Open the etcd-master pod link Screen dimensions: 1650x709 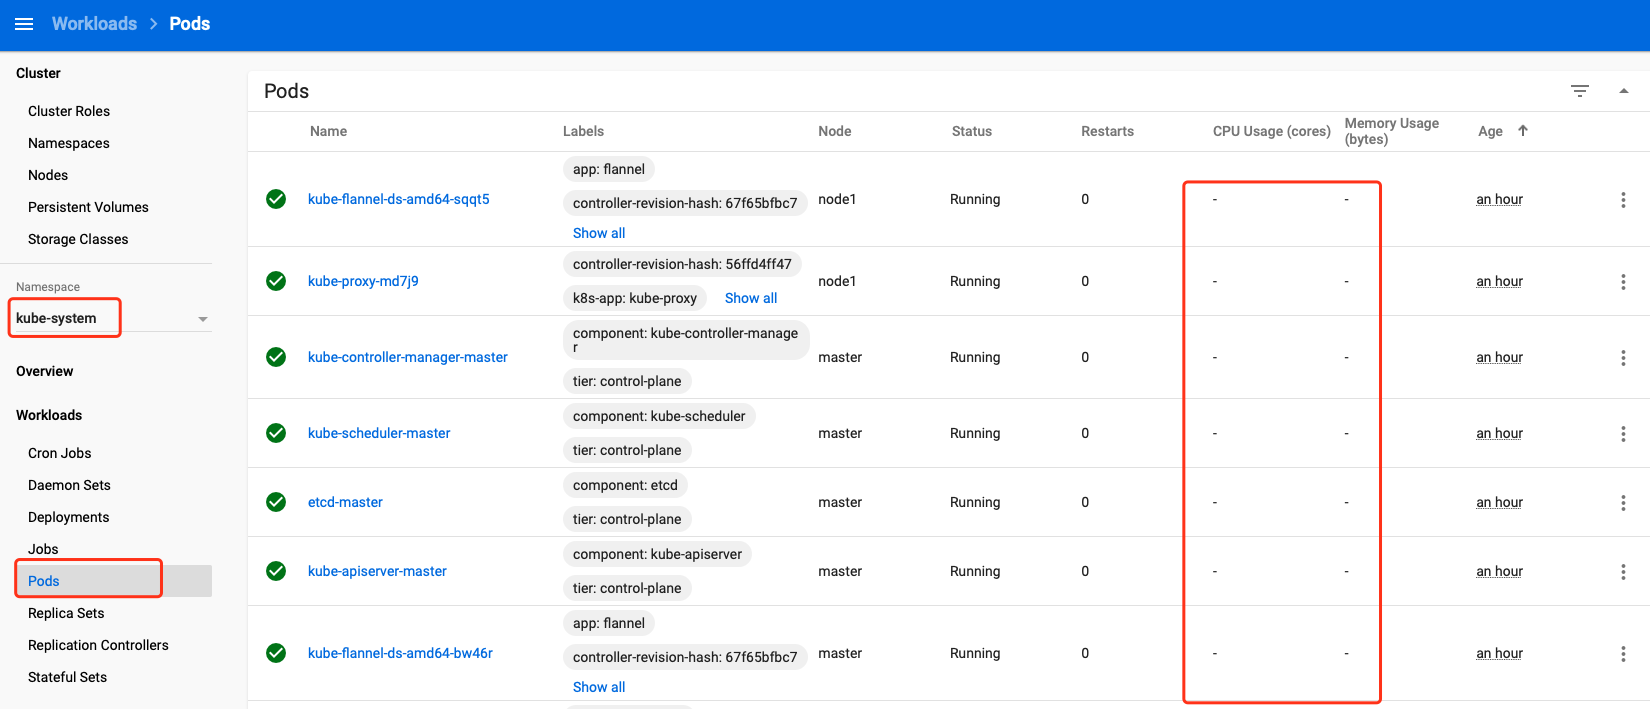[x=345, y=502]
